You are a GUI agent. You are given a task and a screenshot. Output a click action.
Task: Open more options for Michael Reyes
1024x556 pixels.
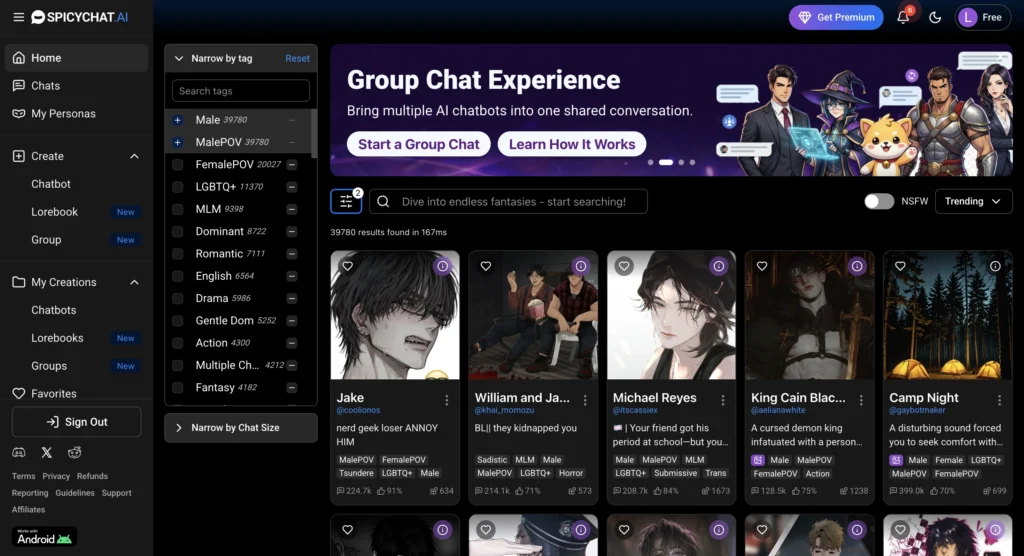(x=723, y=401)
